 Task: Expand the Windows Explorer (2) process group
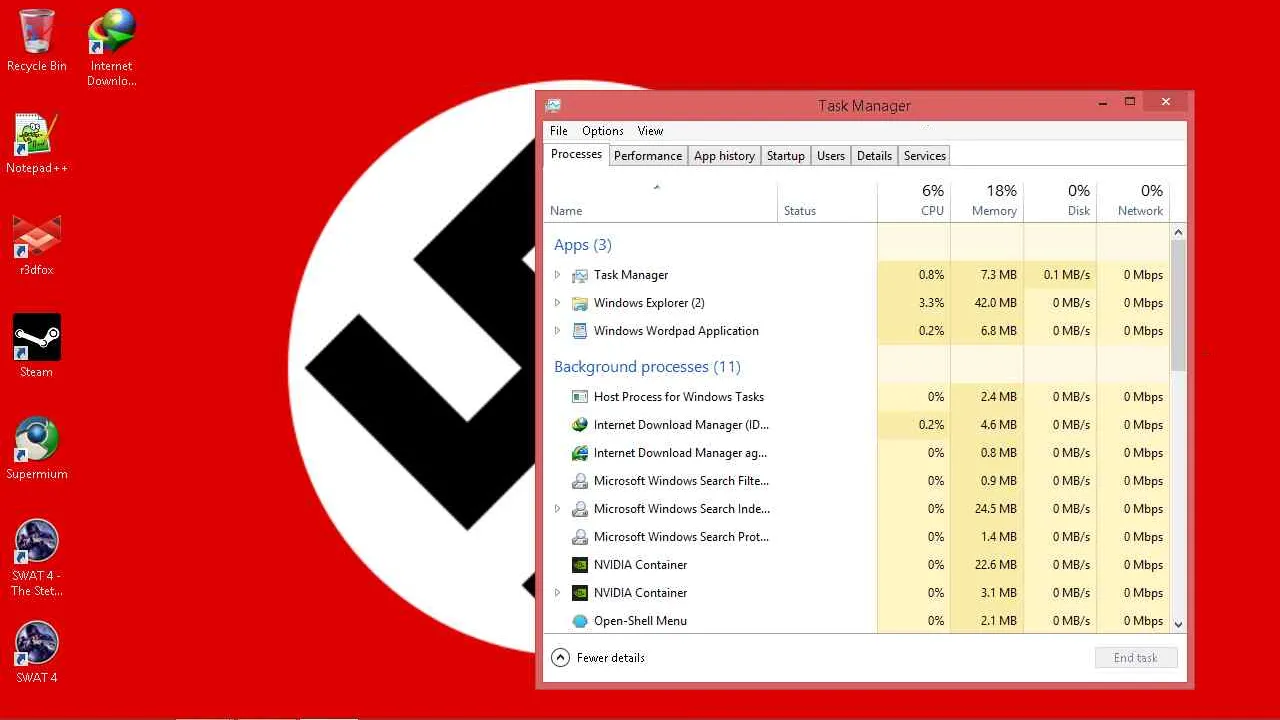(x=558, y=303)
